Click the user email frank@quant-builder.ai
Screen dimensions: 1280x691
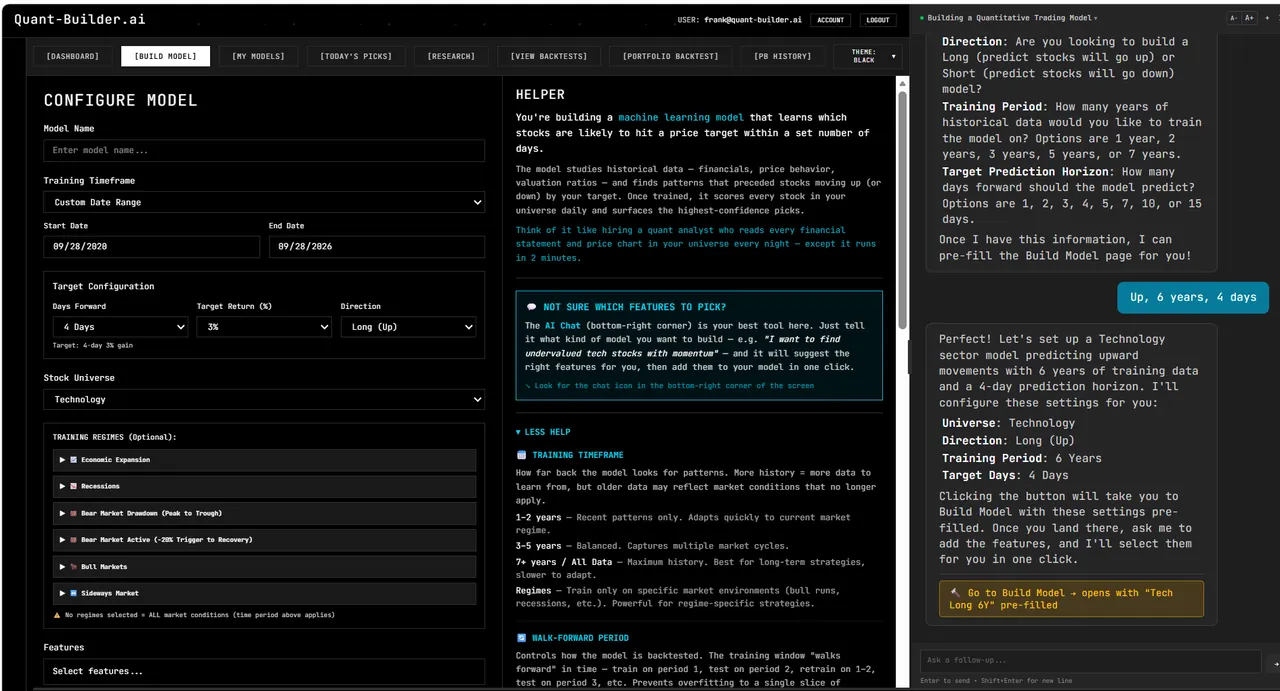tap(755, 20)
